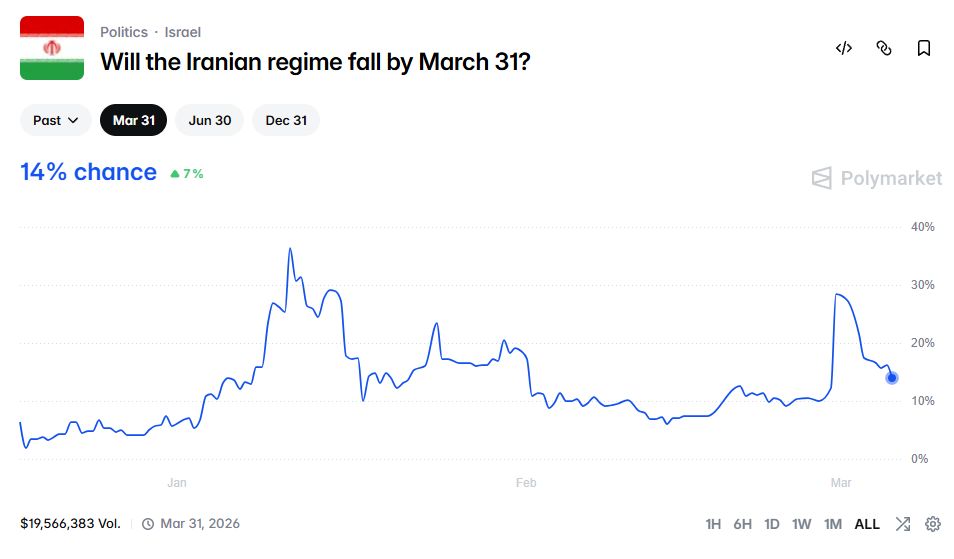This screenshot has width=954, height=559.
Task: Select the Mar 31 date tab
Action: [x=134, y=120]
